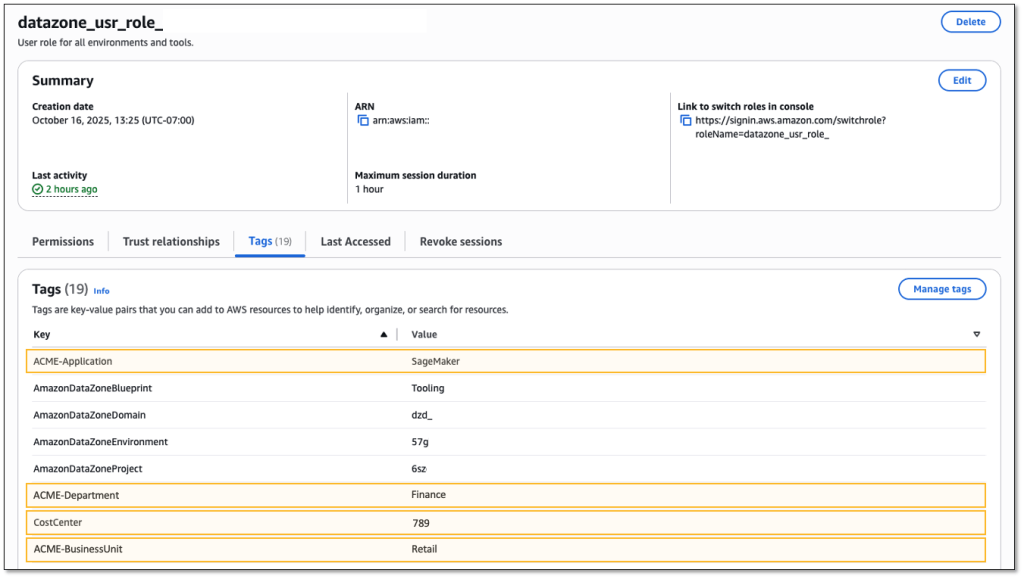Copy the switch role console link icon
The image size is (1024, 579).
pos(685,121)
